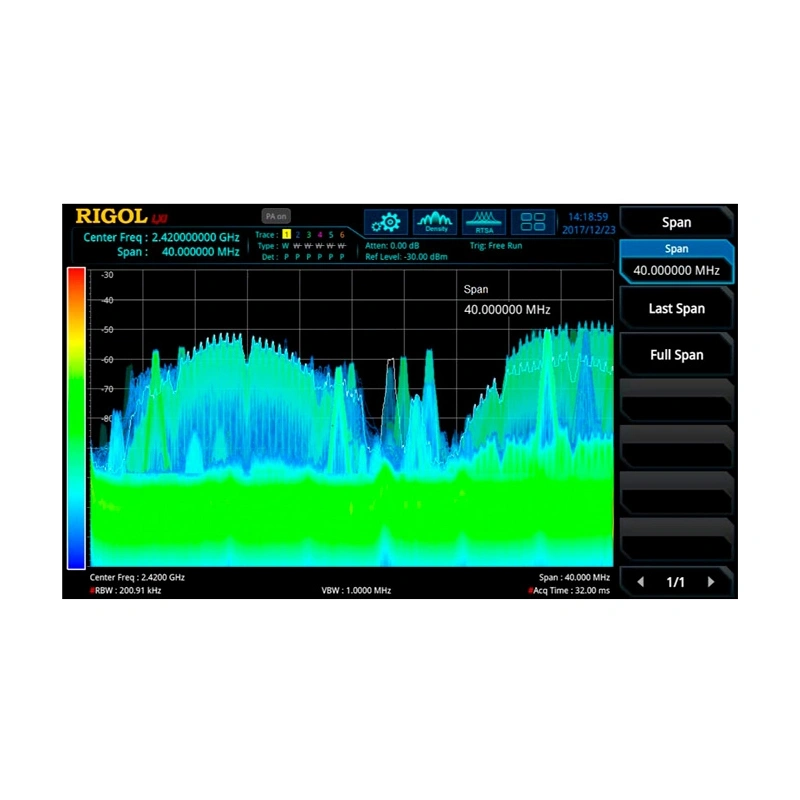Click the density color scale bar

pyautogui.click(x=76, y=418)
